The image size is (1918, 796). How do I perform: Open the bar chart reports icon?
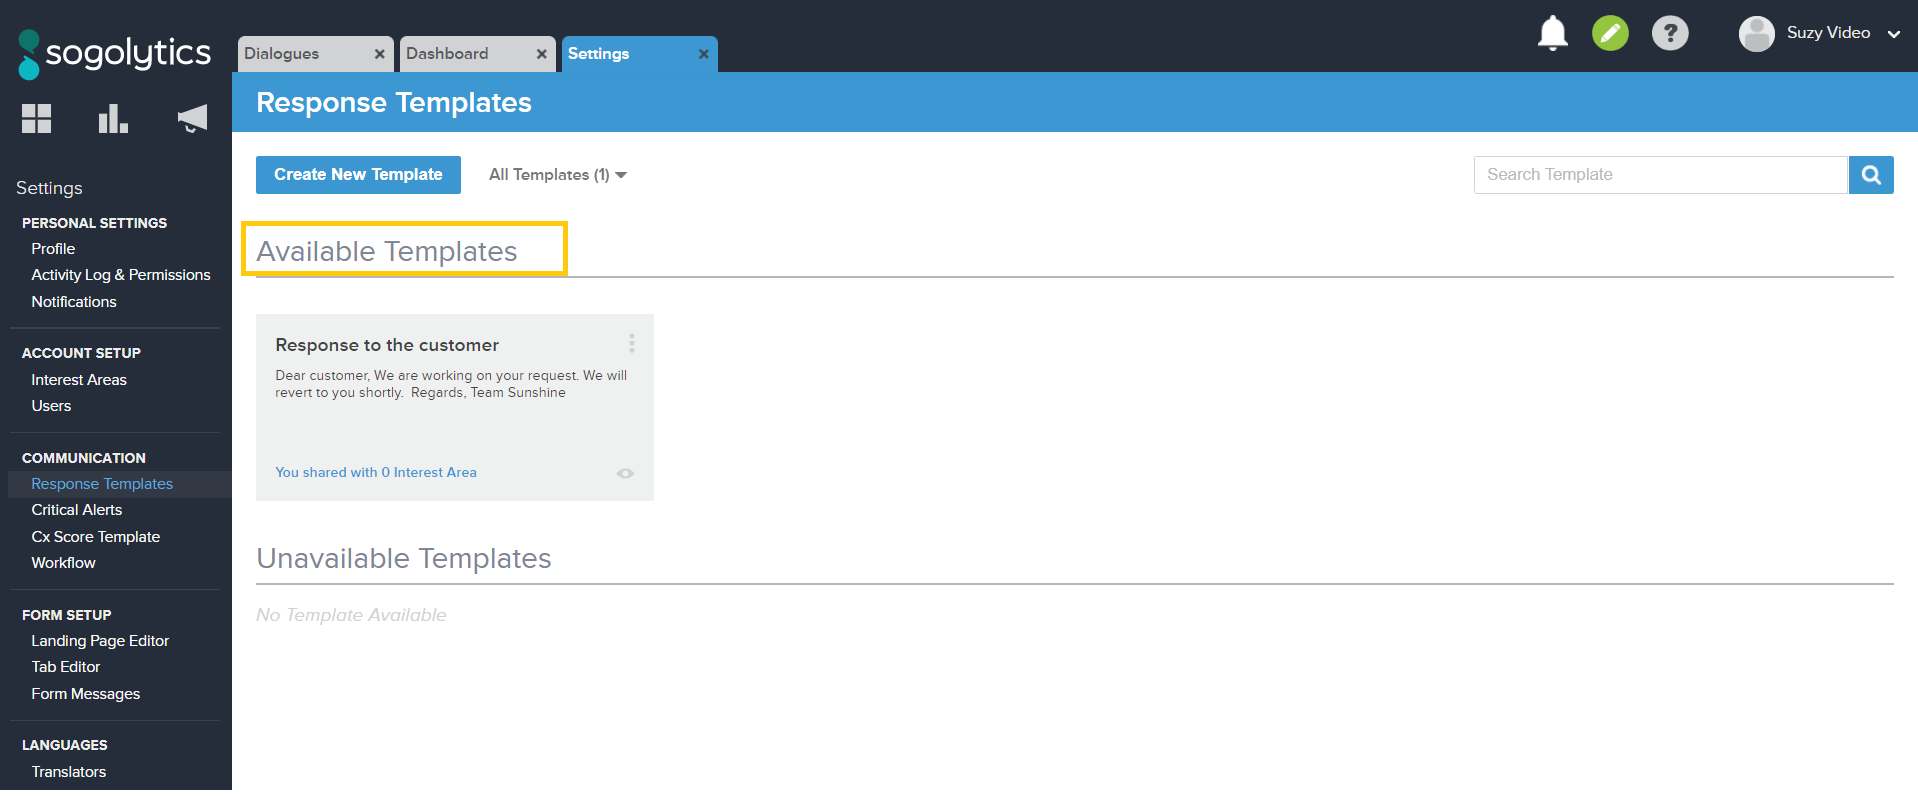click(113, 119)
